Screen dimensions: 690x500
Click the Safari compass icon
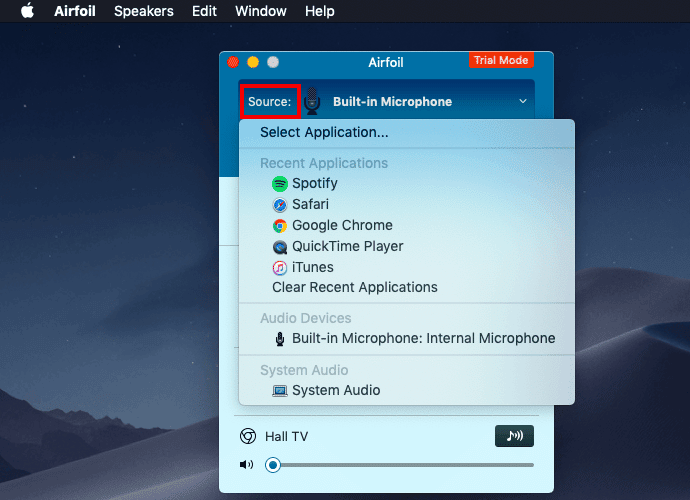click(280, 205)
